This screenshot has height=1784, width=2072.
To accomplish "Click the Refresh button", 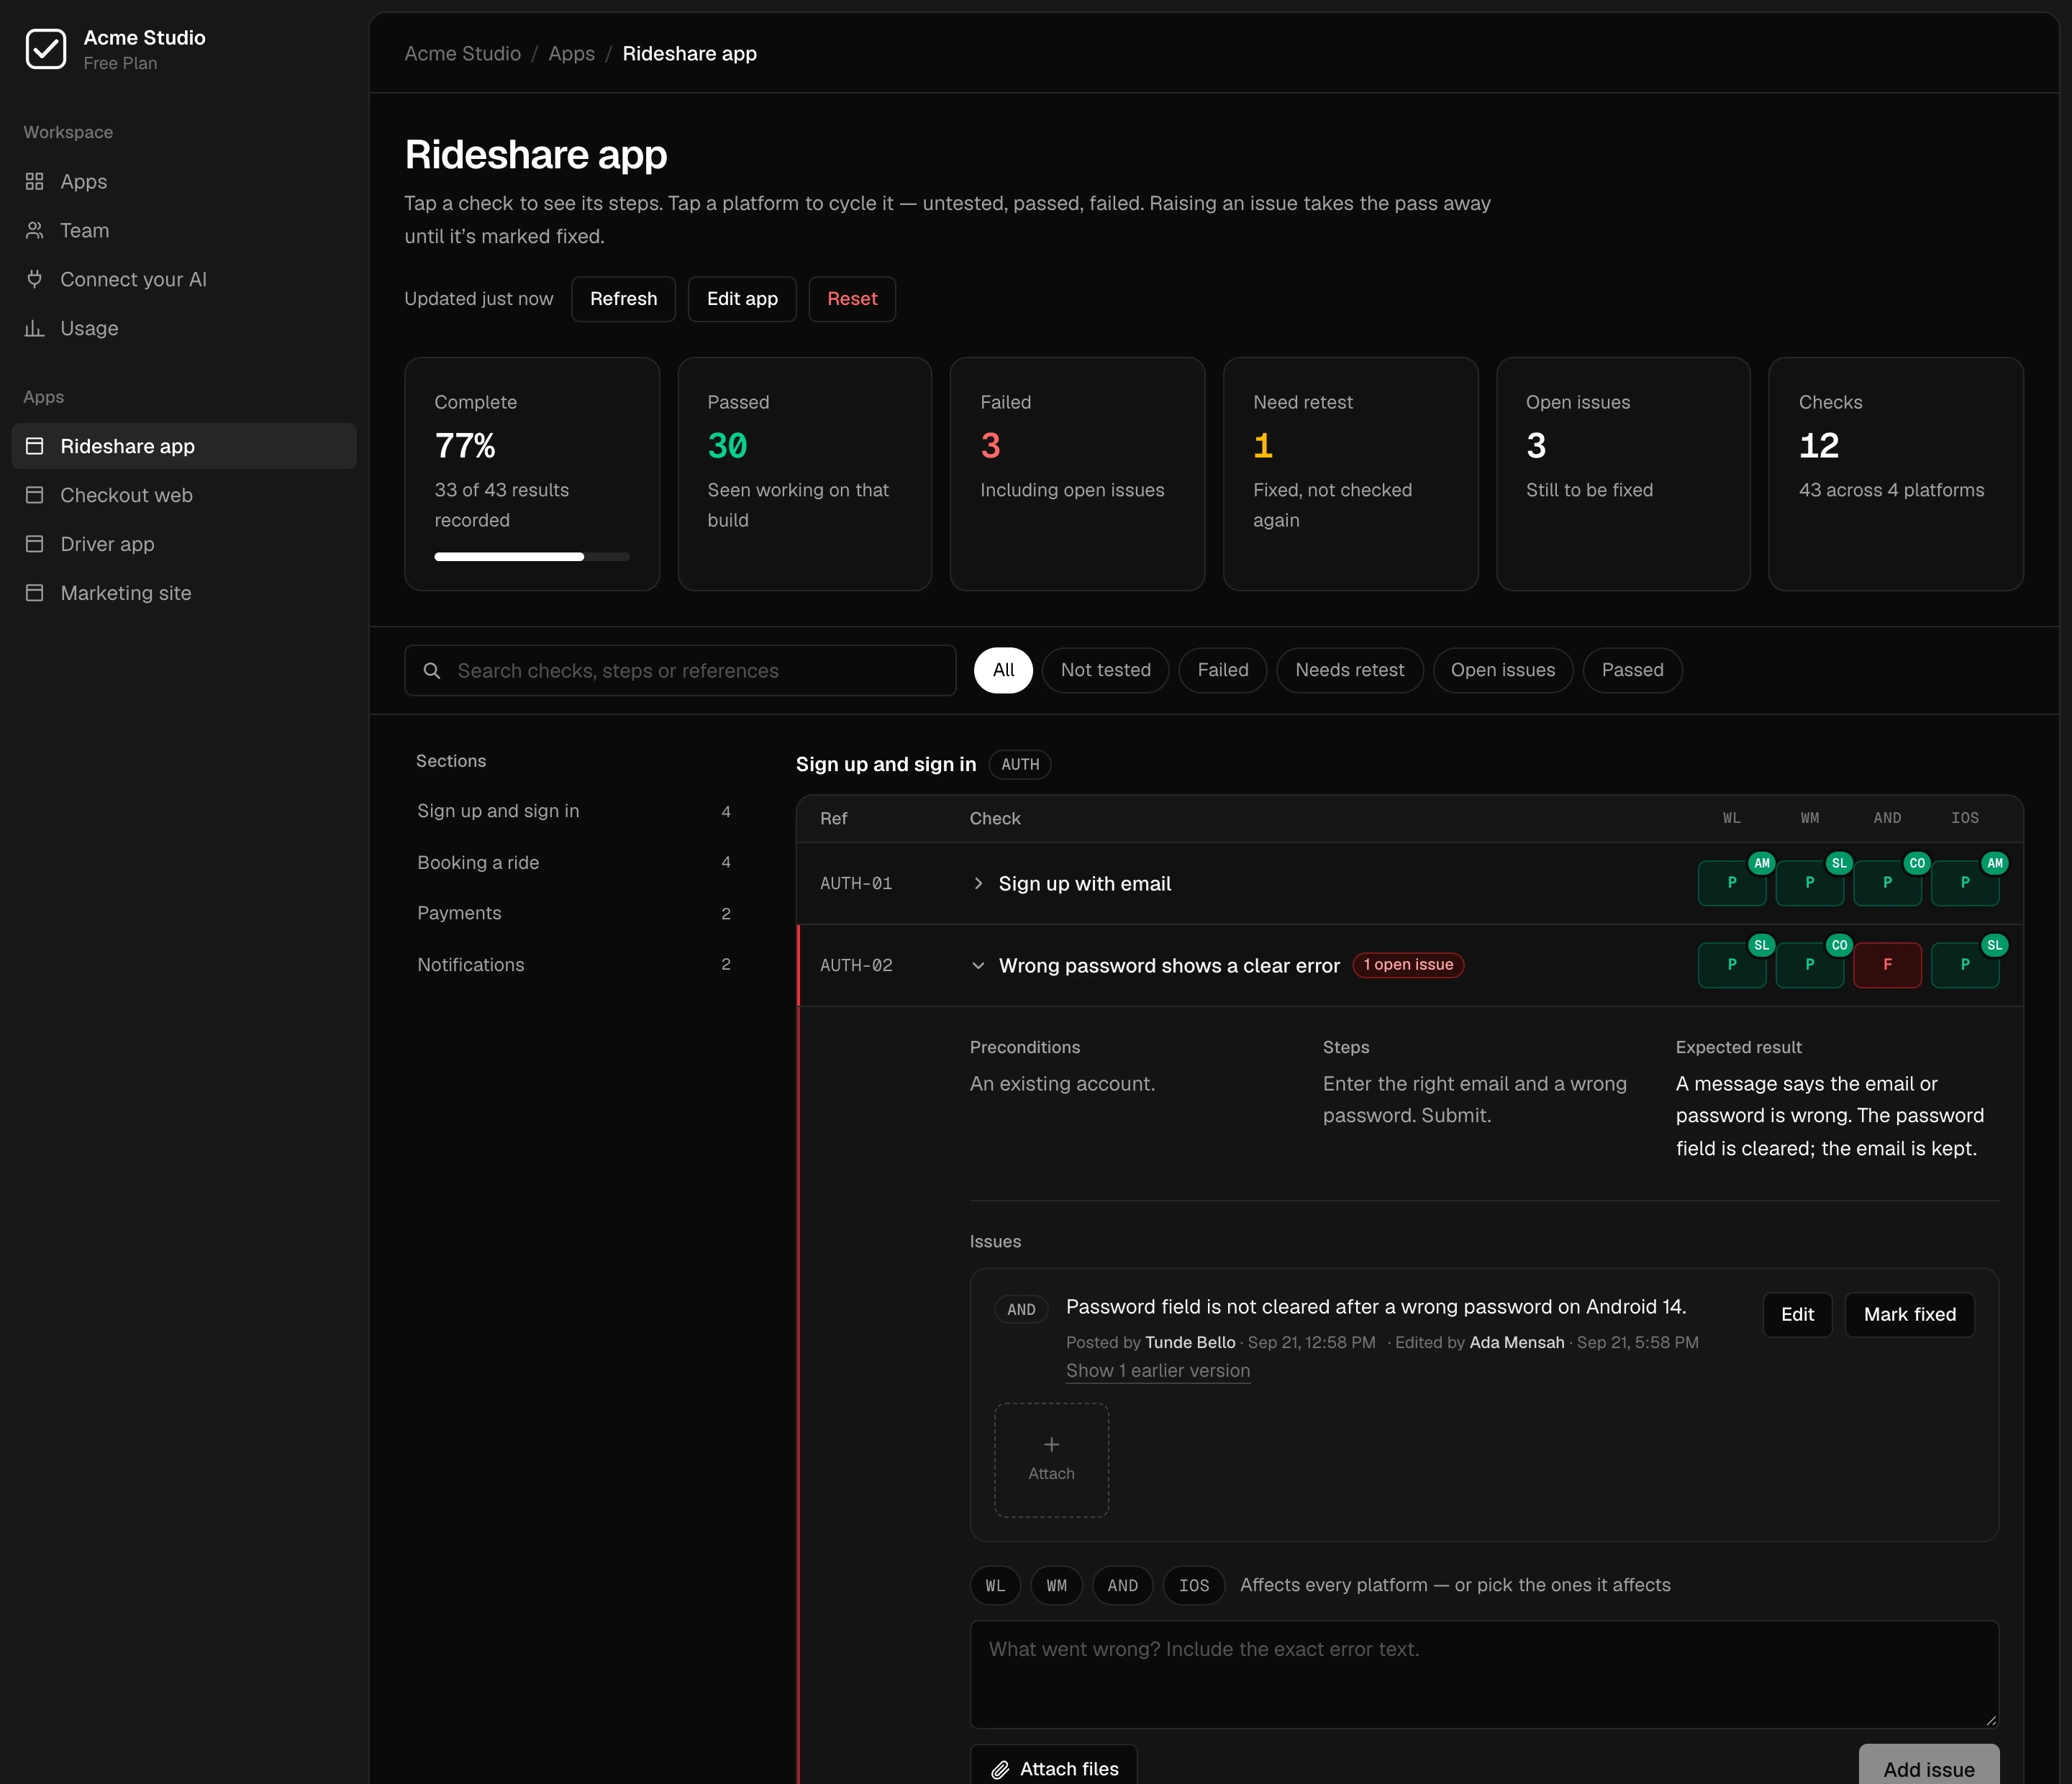I will 623,299.
